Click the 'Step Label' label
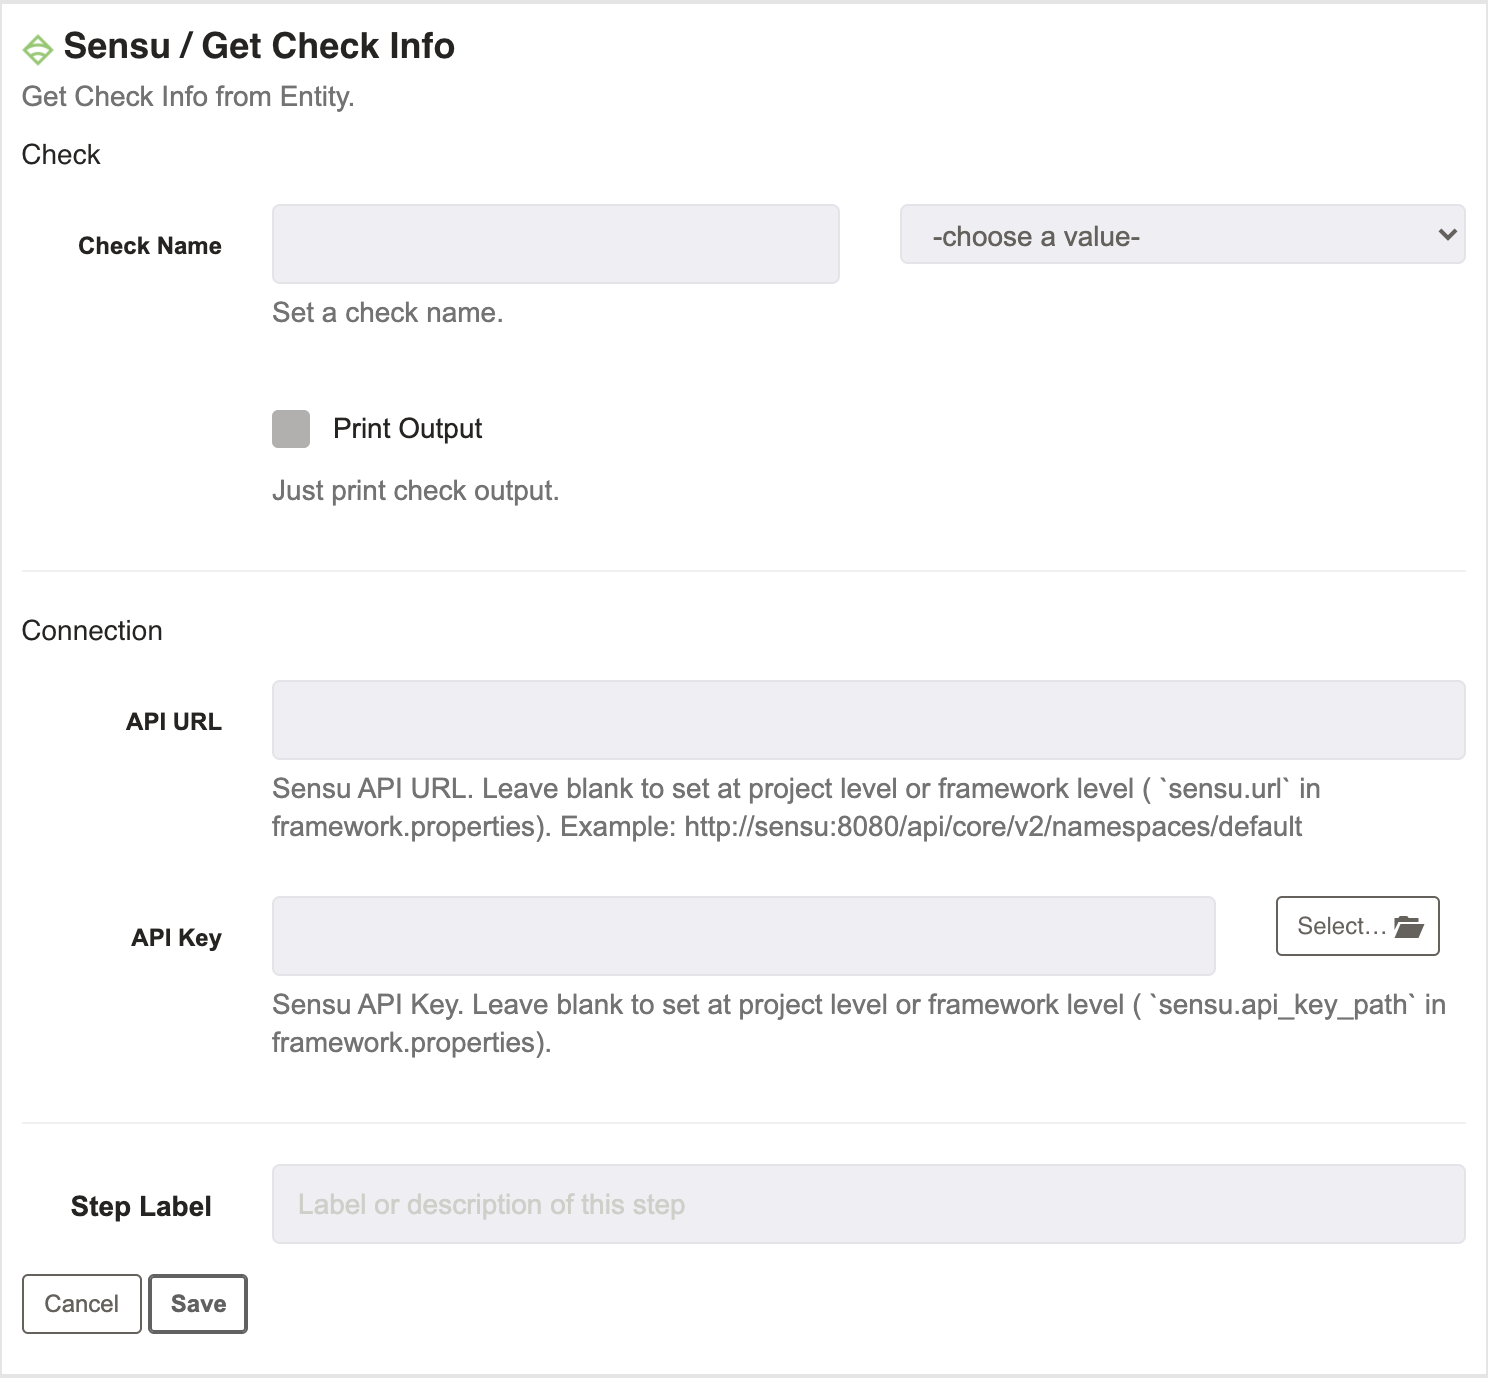The width and height of the screenshot is (1488, 1378). point(141,1207)
